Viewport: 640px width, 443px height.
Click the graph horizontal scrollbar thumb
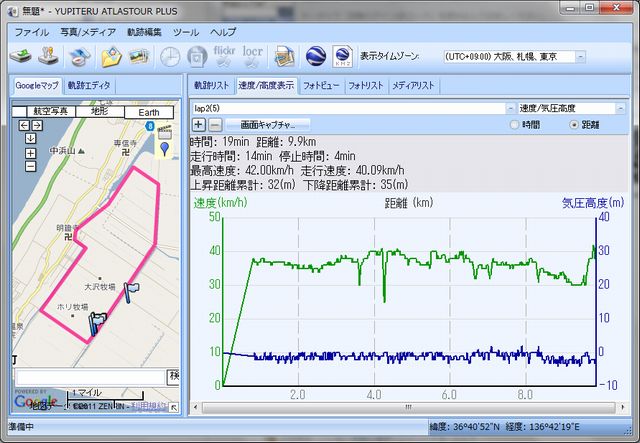click(x=409, y=407)
